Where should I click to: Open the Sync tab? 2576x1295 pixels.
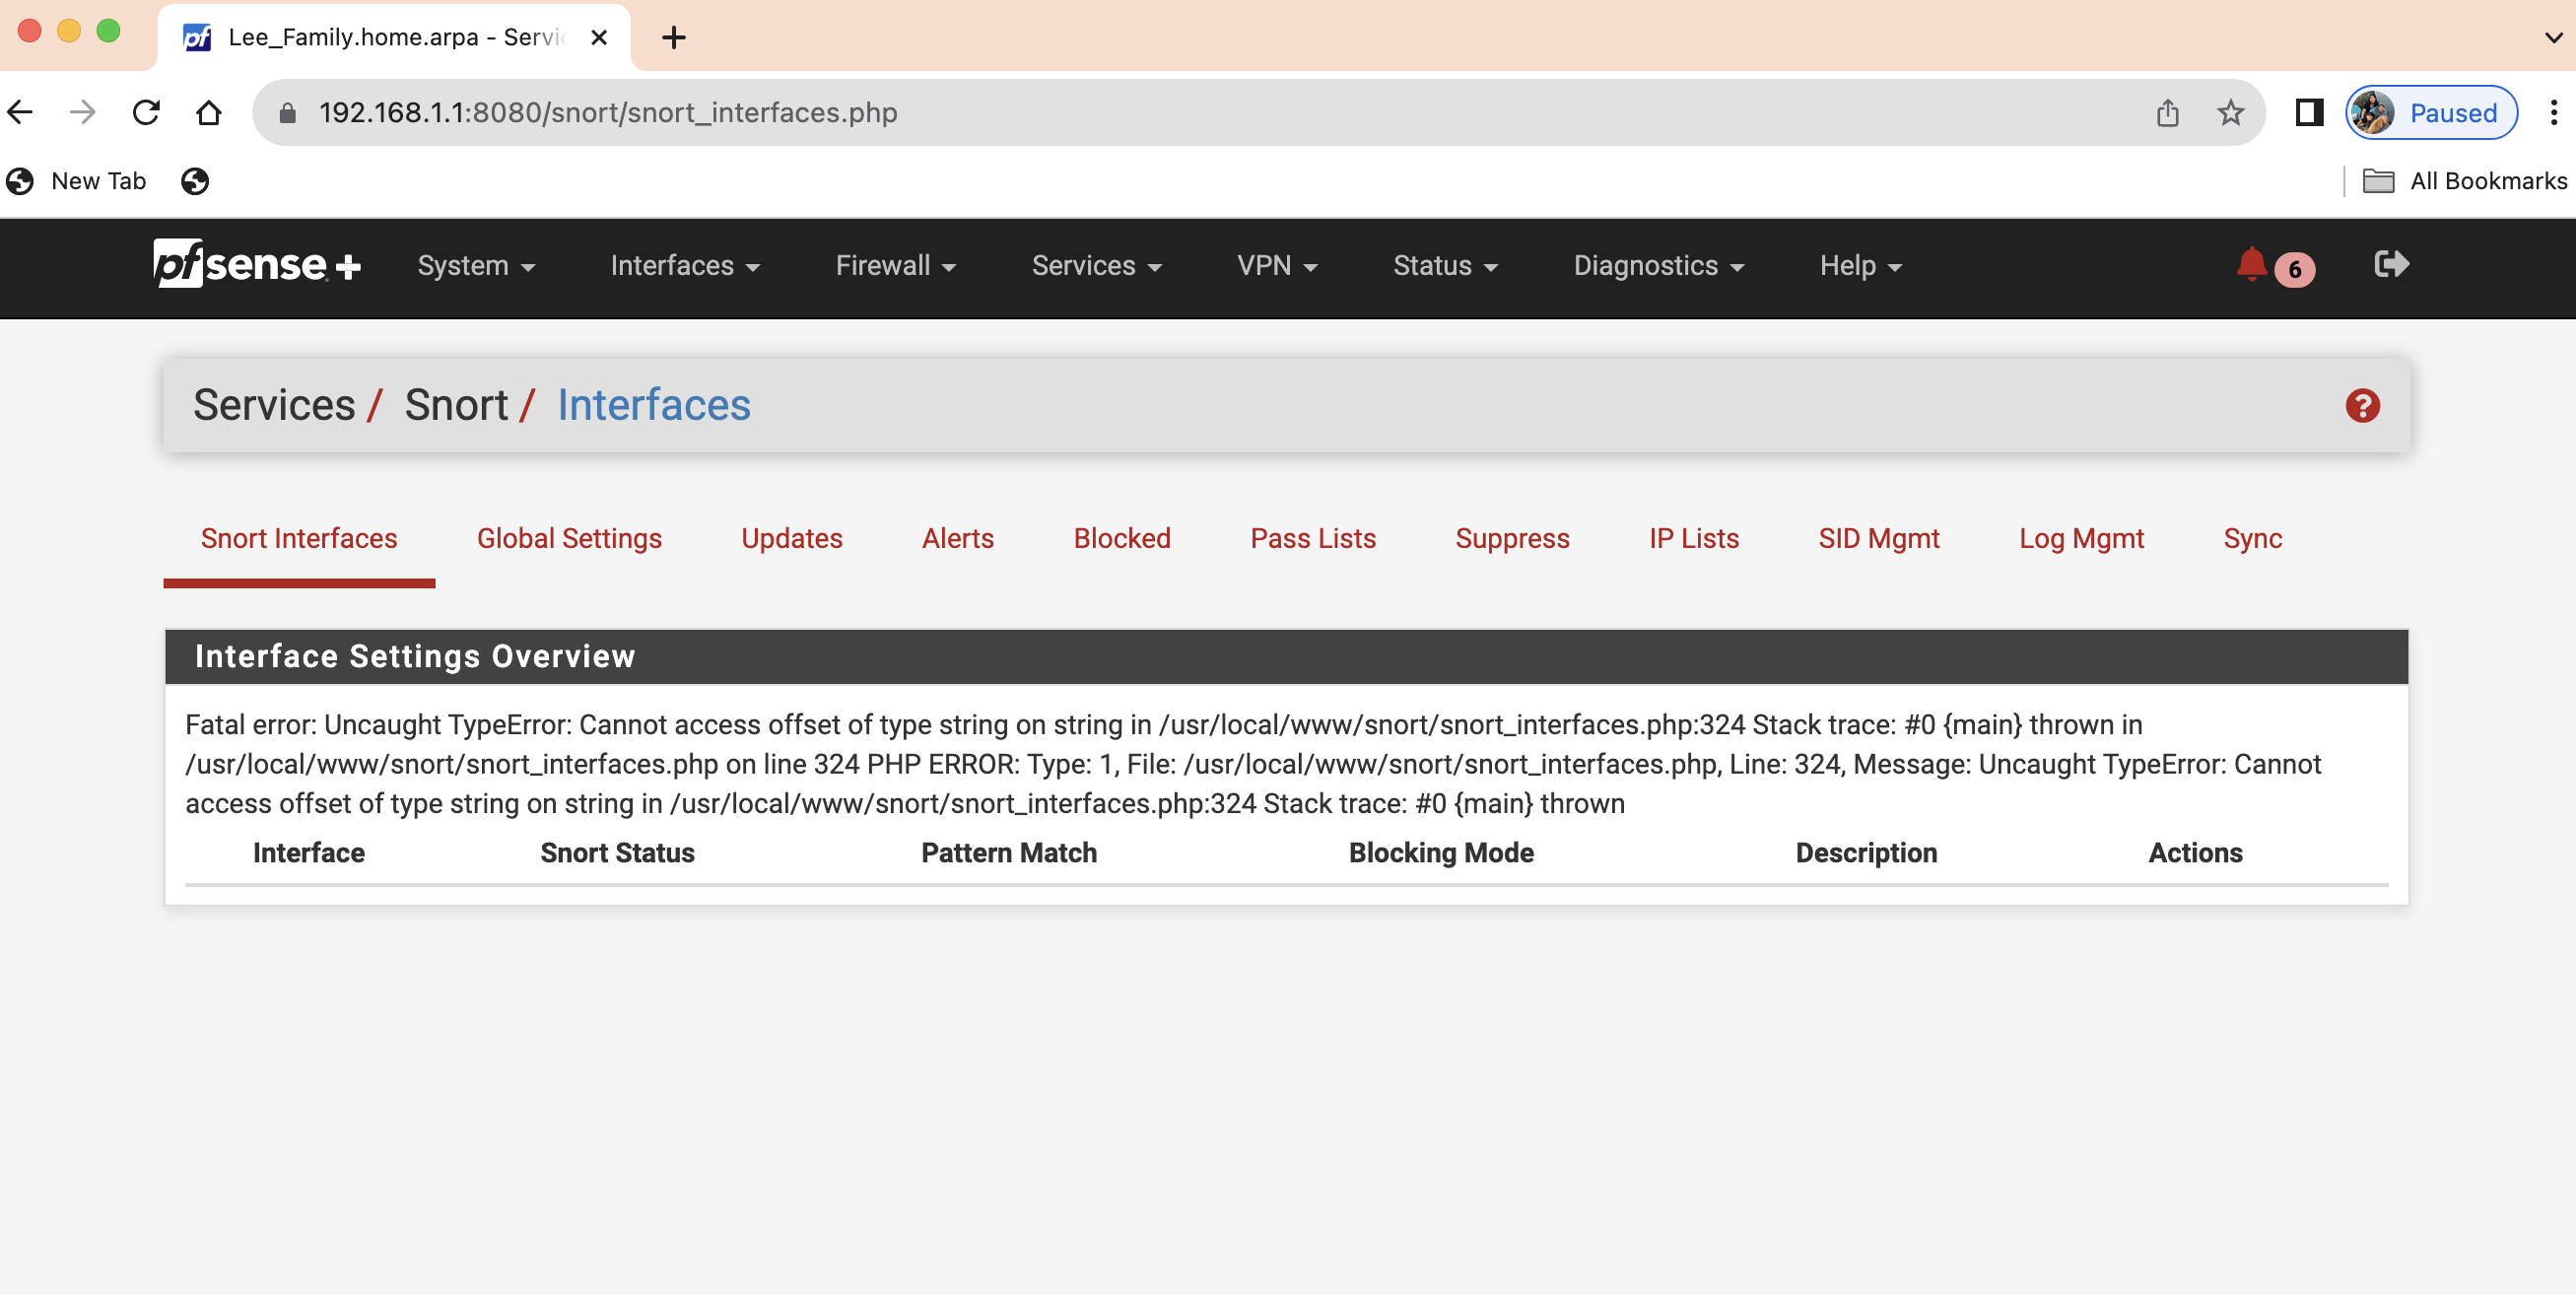2252,538
